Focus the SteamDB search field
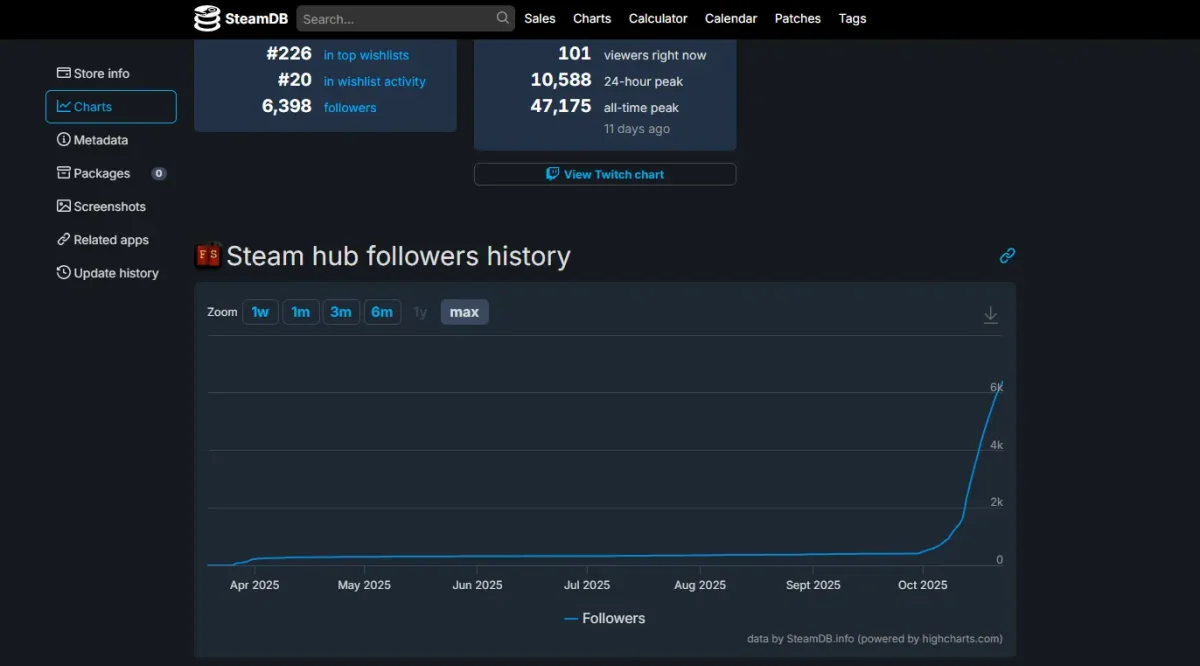The image size is (1200, 666). point(395,18)
